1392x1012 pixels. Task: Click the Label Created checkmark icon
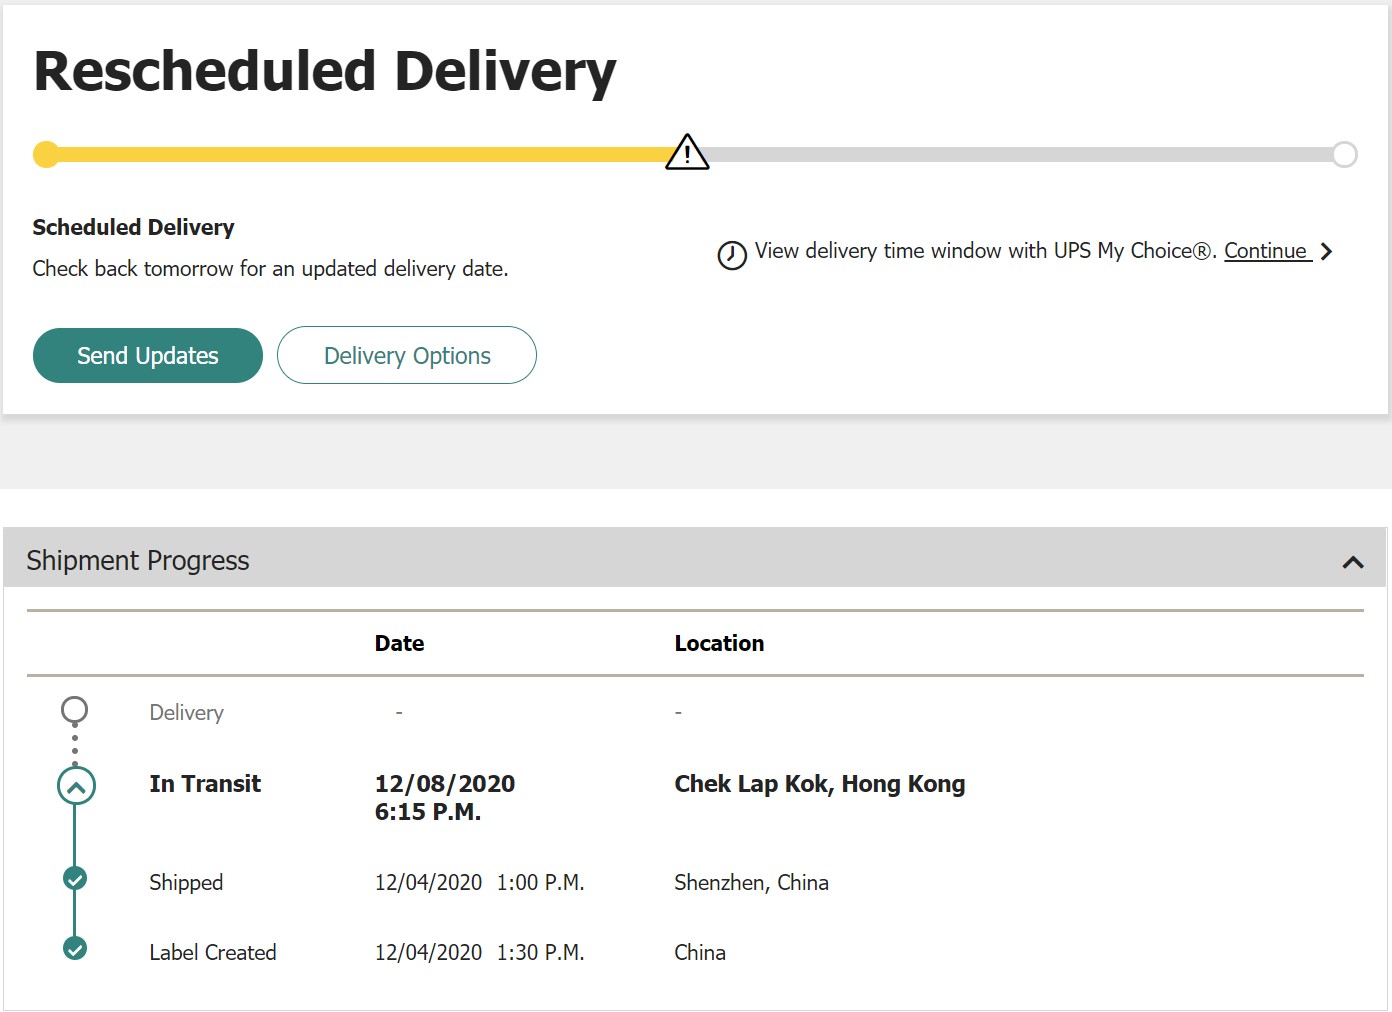pyautogui.click(x=75, y=948)
